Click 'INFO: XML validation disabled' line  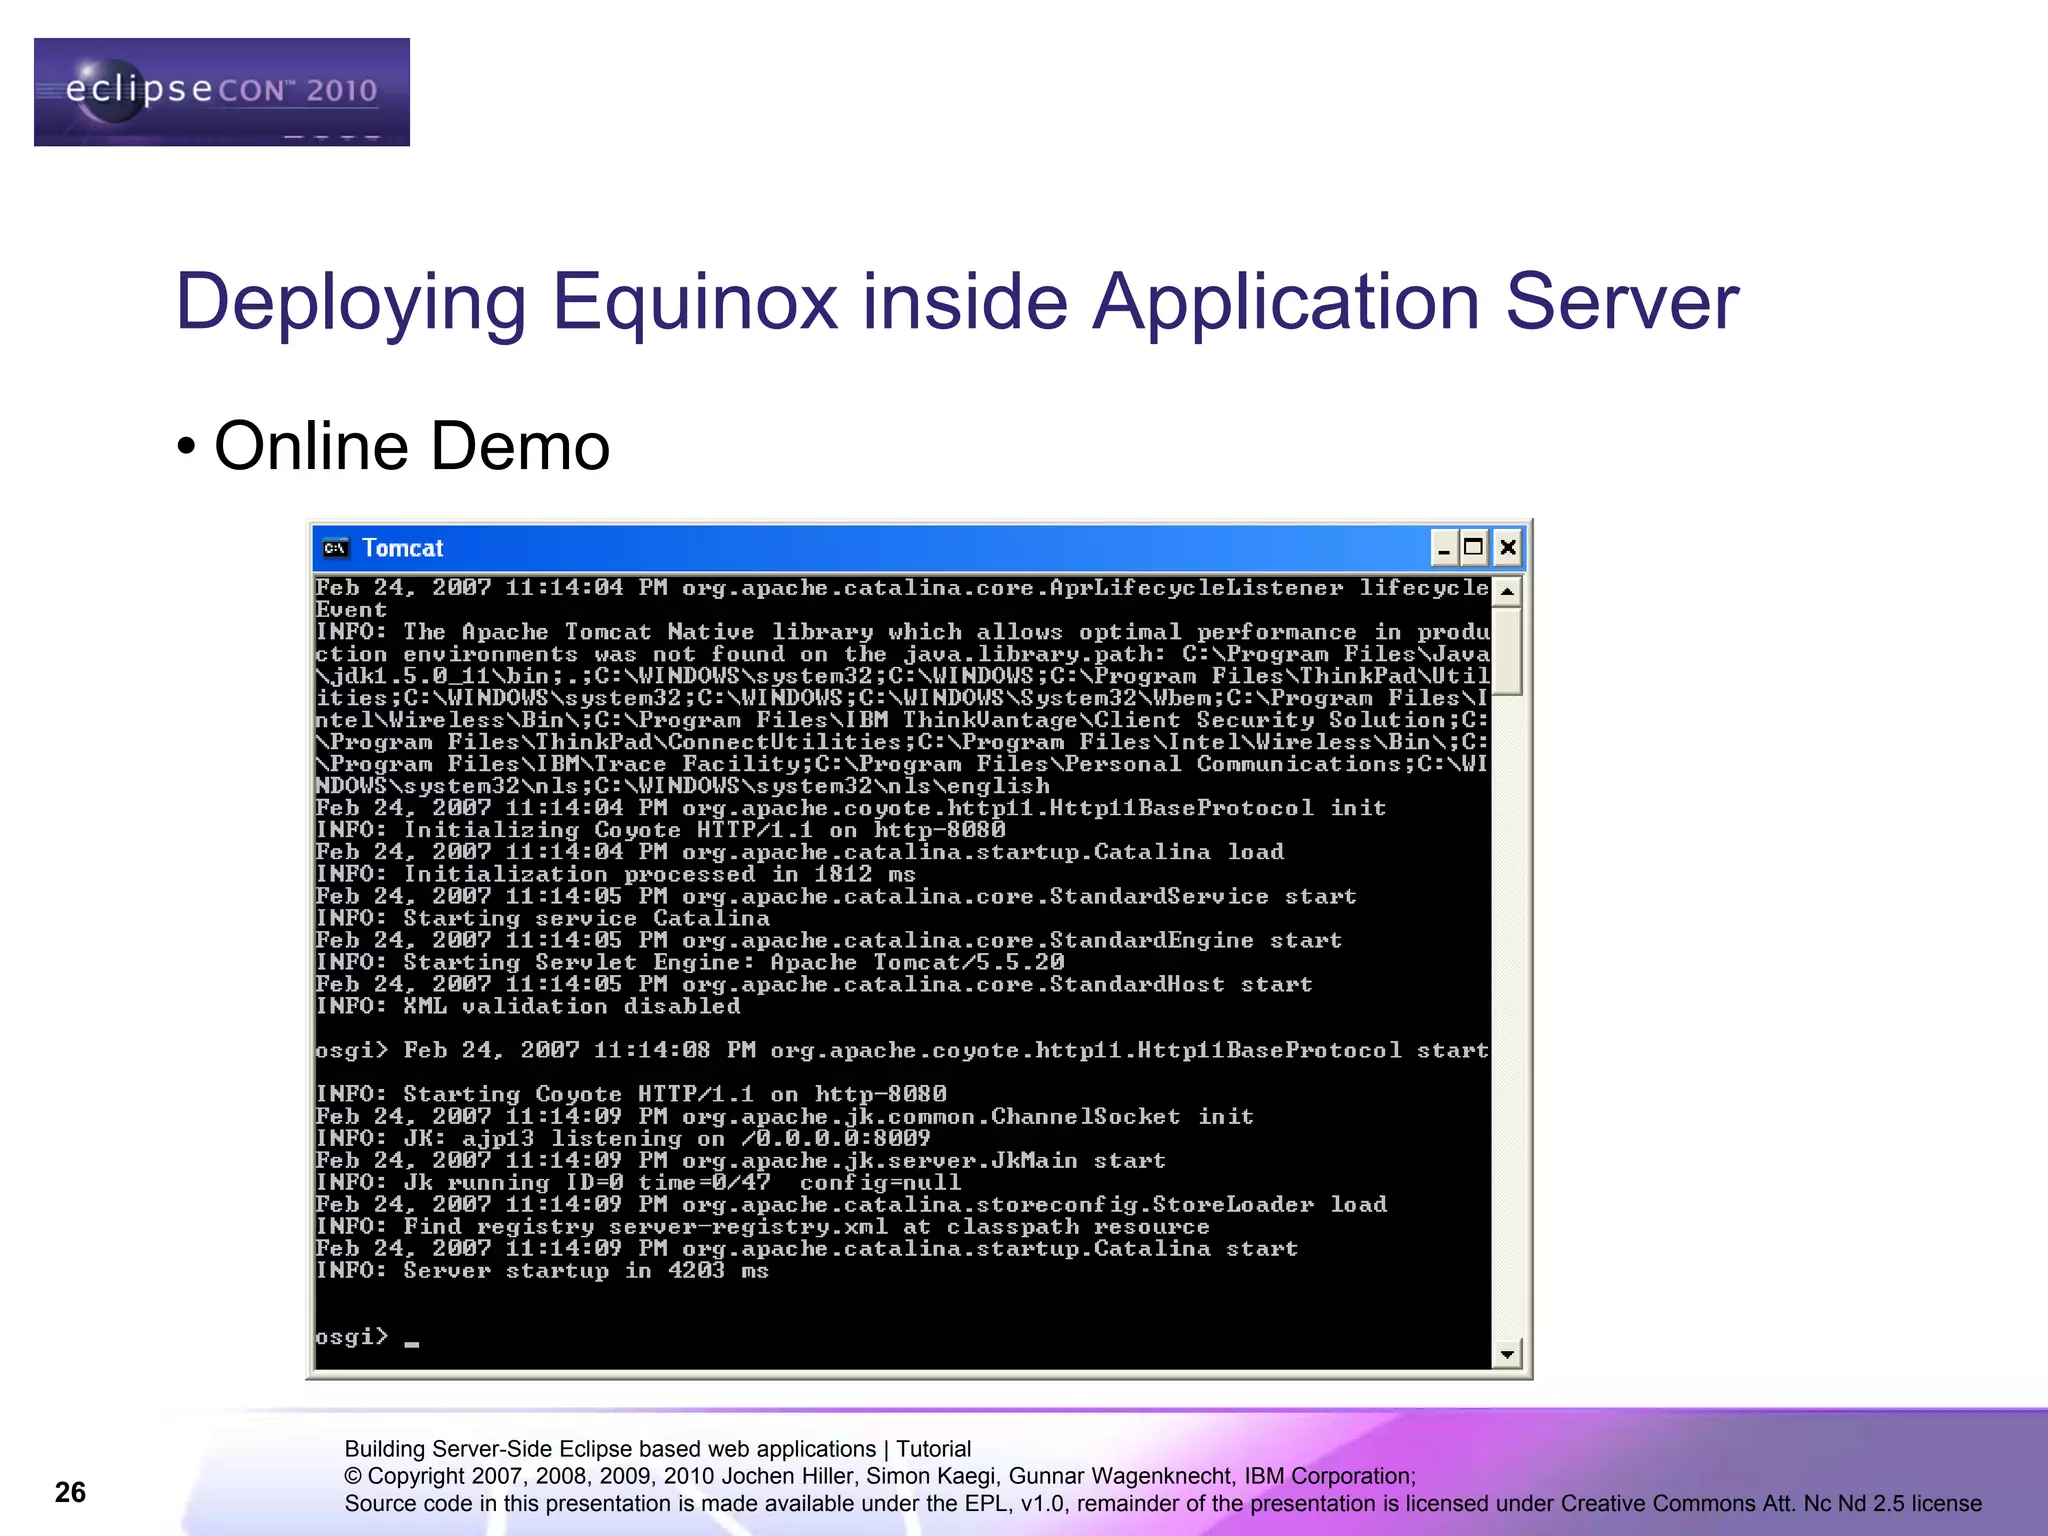click(528, 1006)
